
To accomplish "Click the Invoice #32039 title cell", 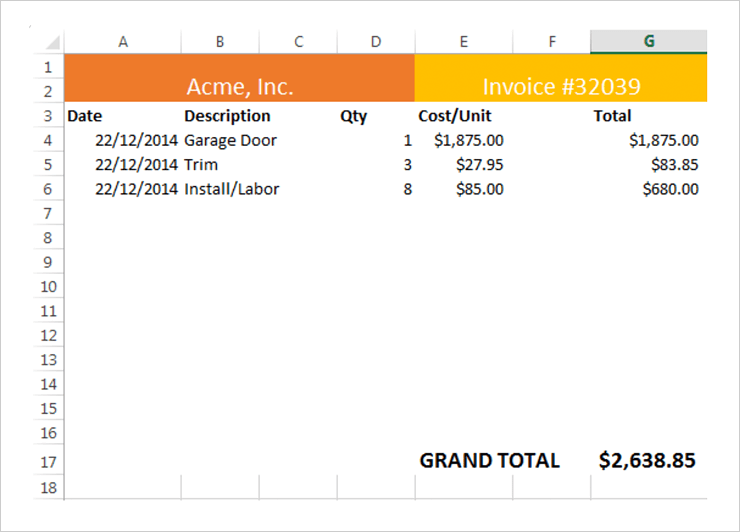I will [561, 78].
